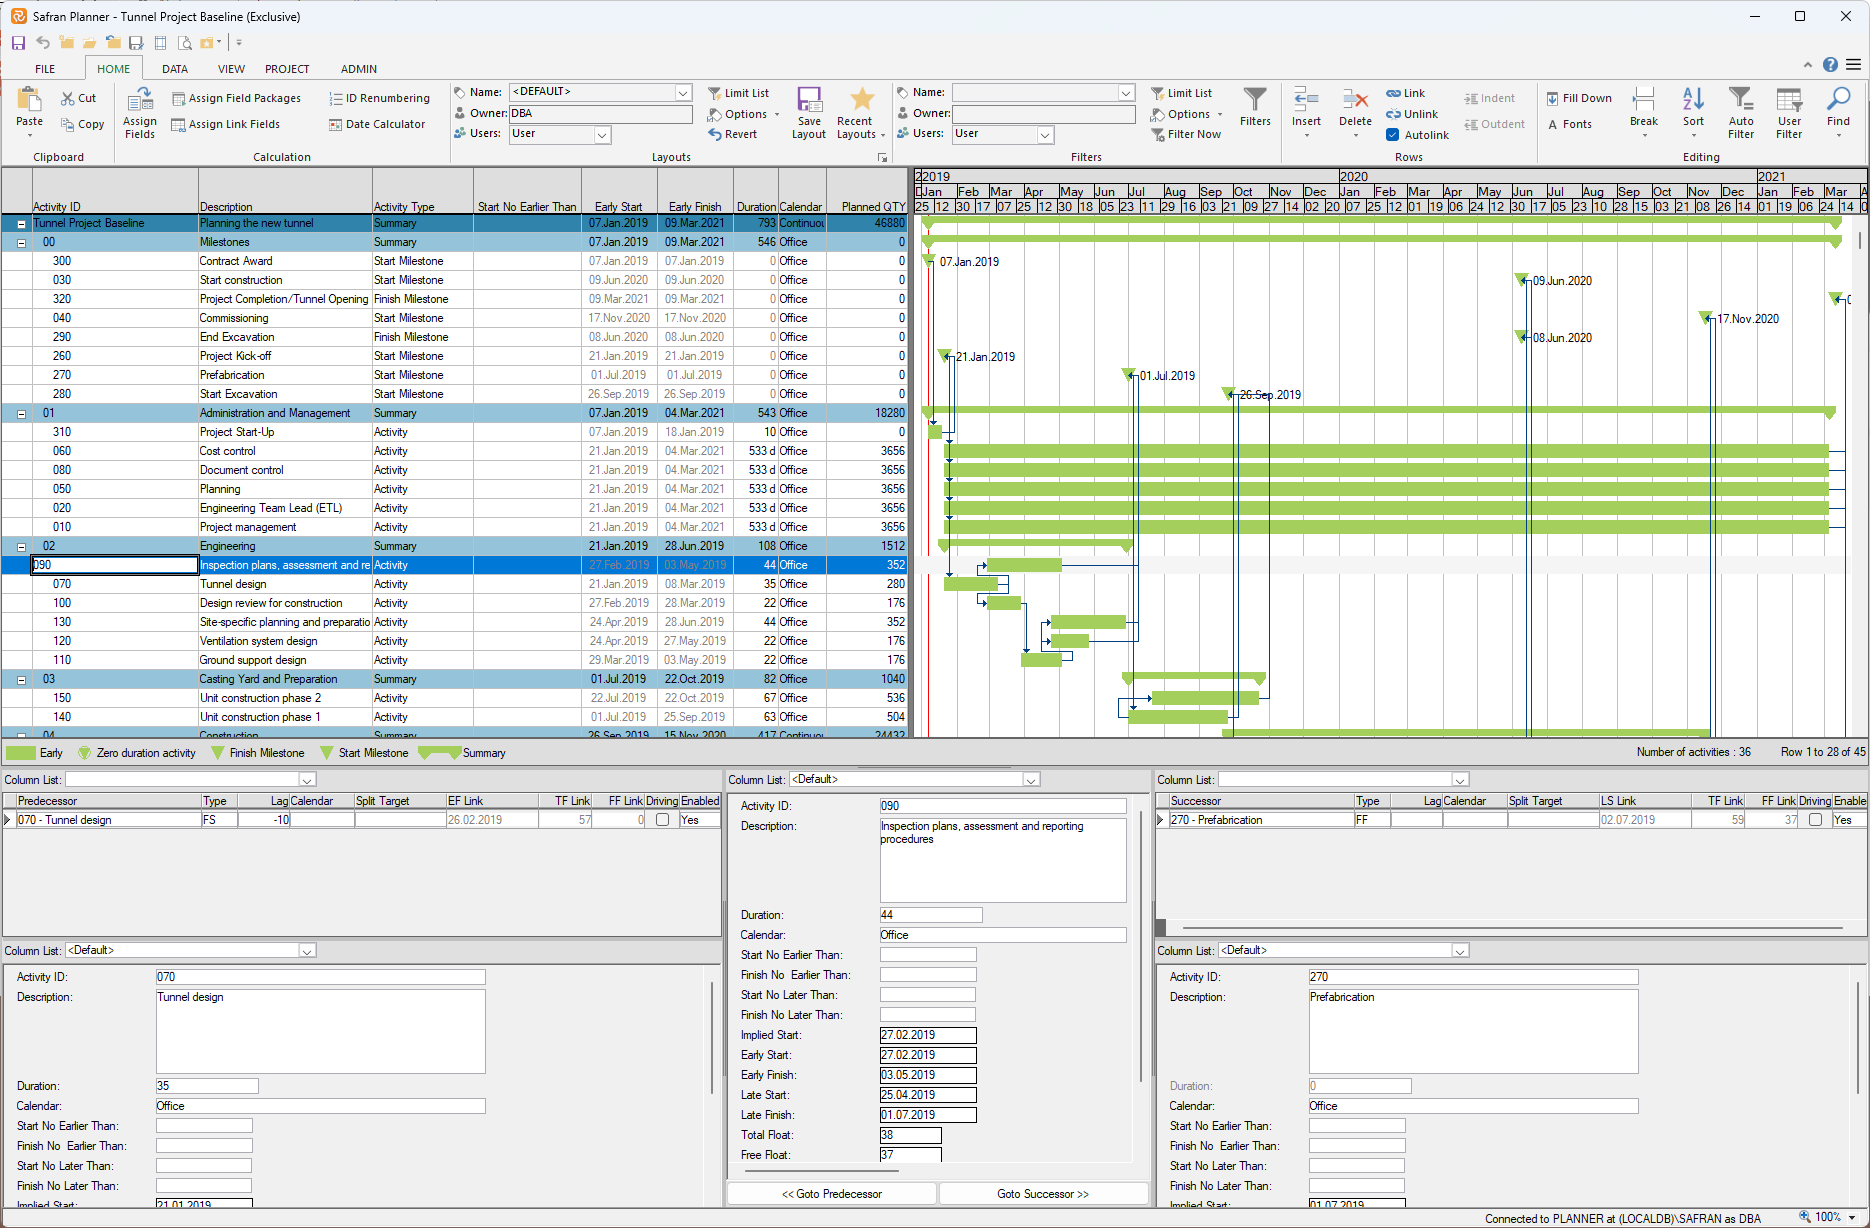Open ID Renumbering
This screenshot has height=1228, width=1870.
pos(380,98)
